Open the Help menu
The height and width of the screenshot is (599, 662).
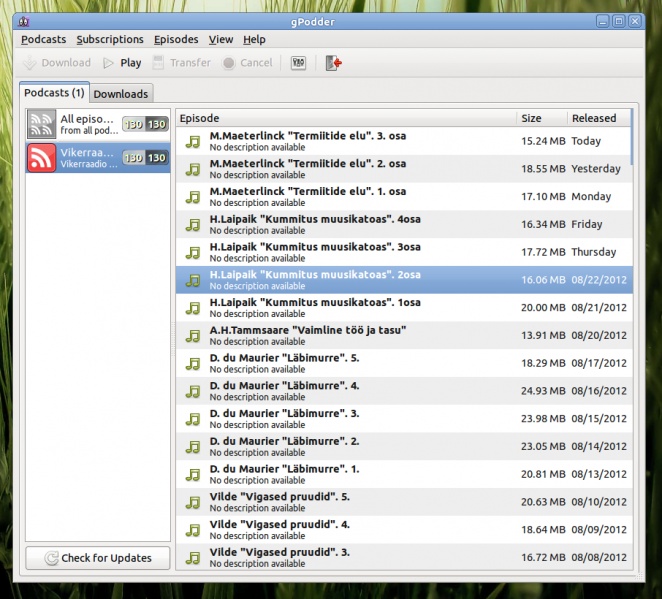click(x=254, y=40)
